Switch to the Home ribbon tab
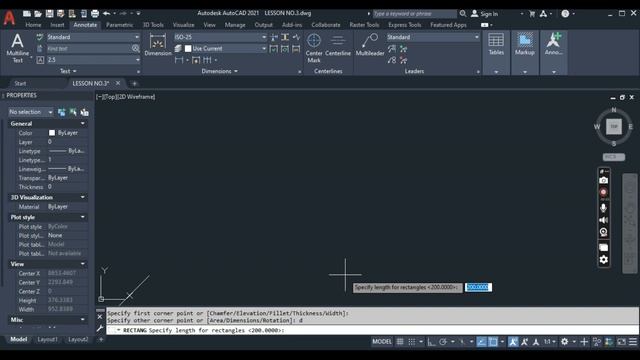The height and width of the screenshot is (360, 640). point(33,25)
